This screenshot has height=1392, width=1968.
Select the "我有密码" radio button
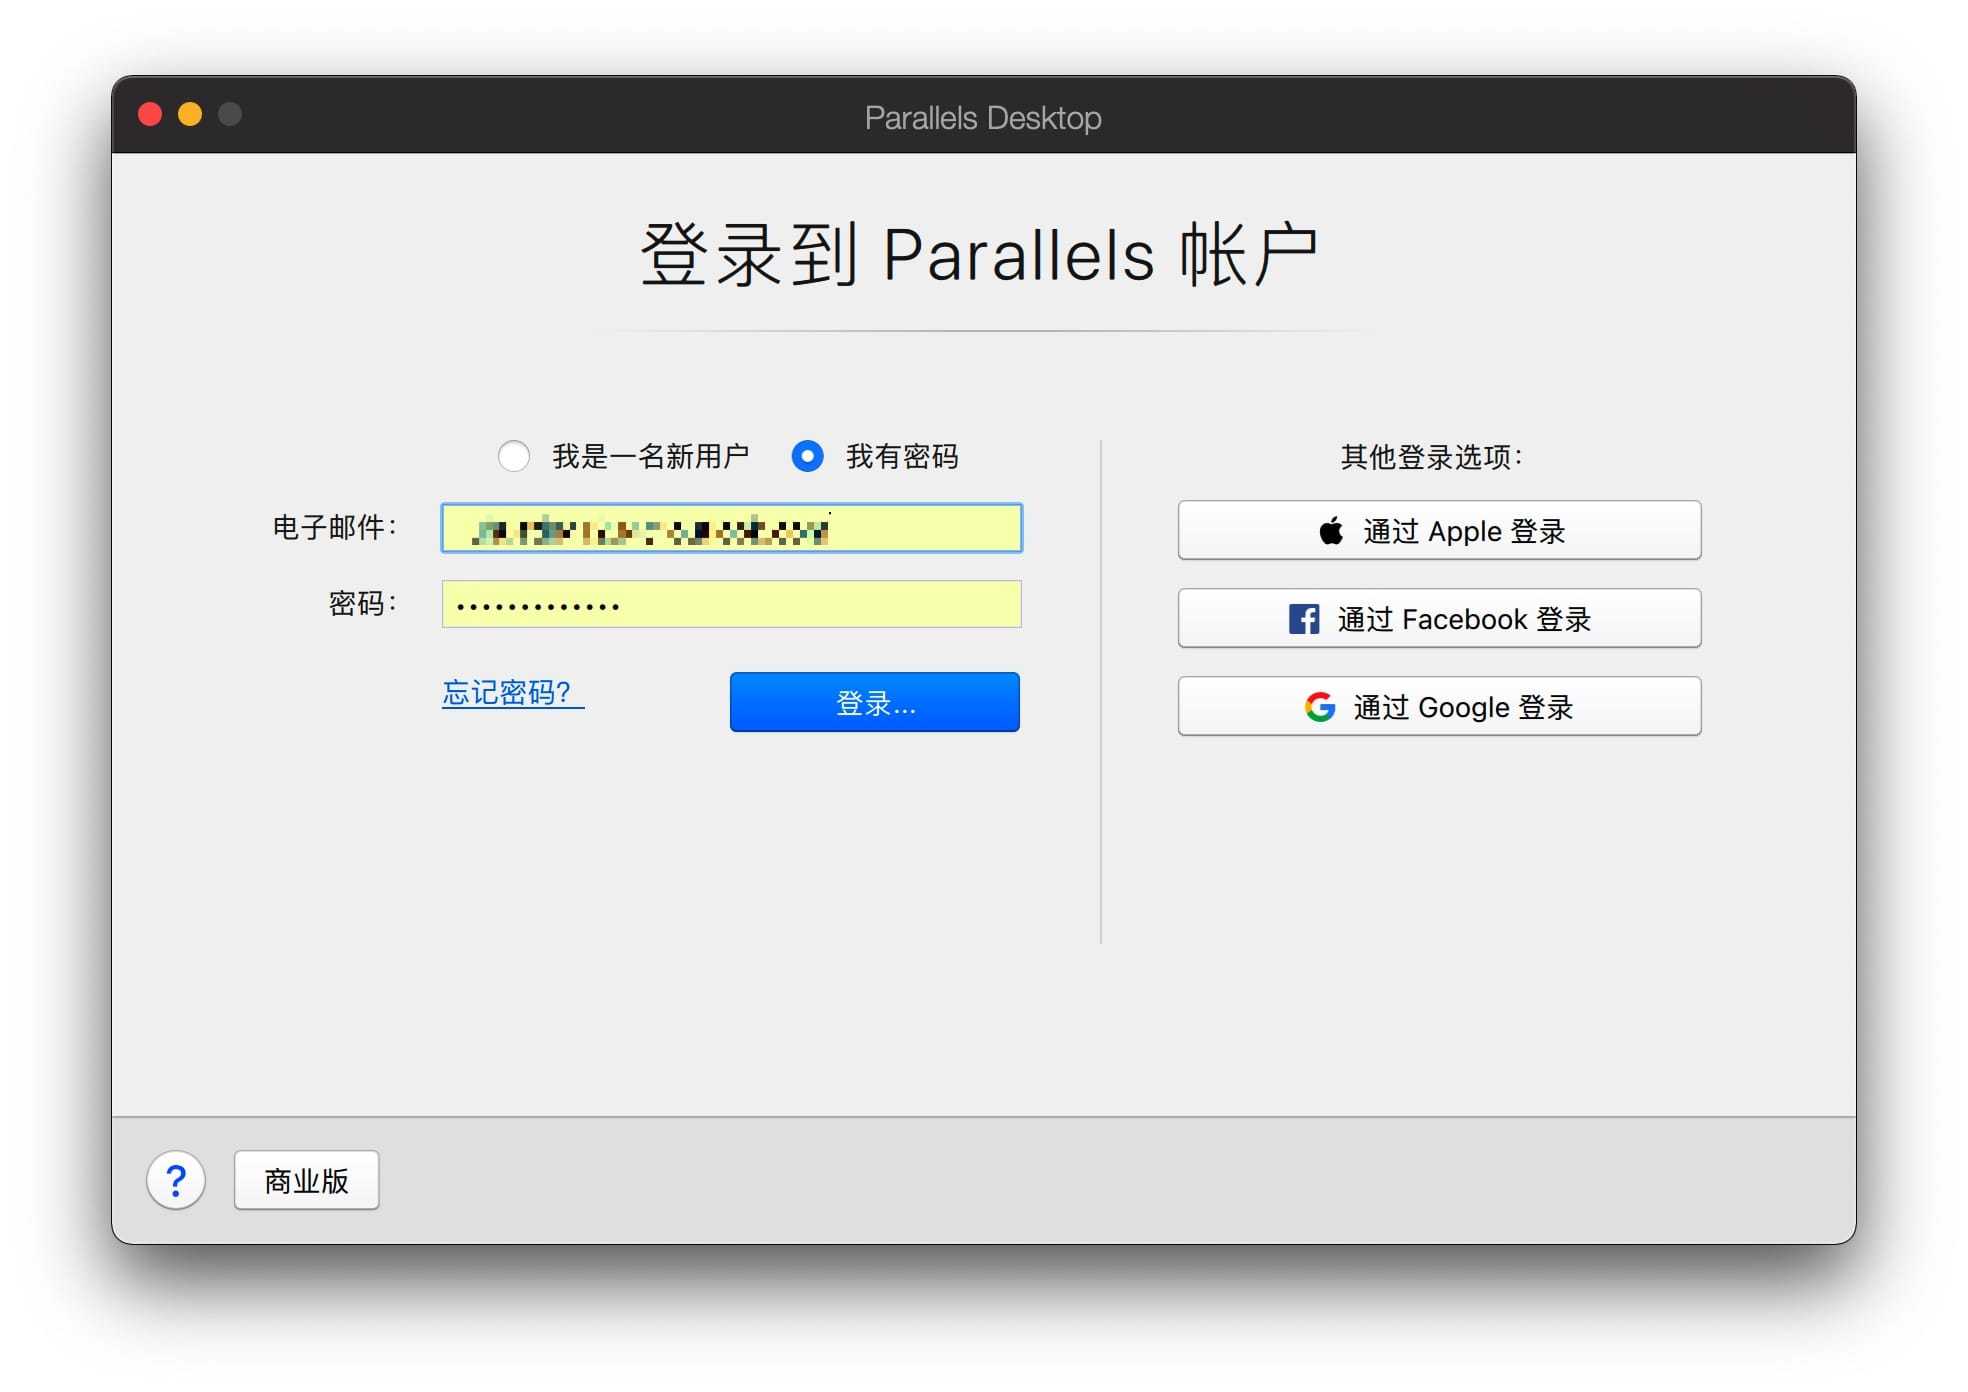coord(807,456)
